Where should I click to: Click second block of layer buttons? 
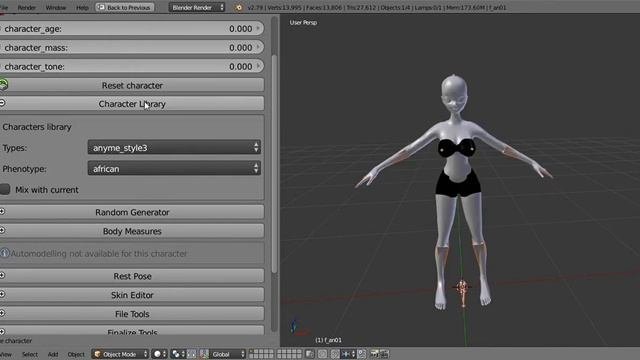(x=289, y=354)
